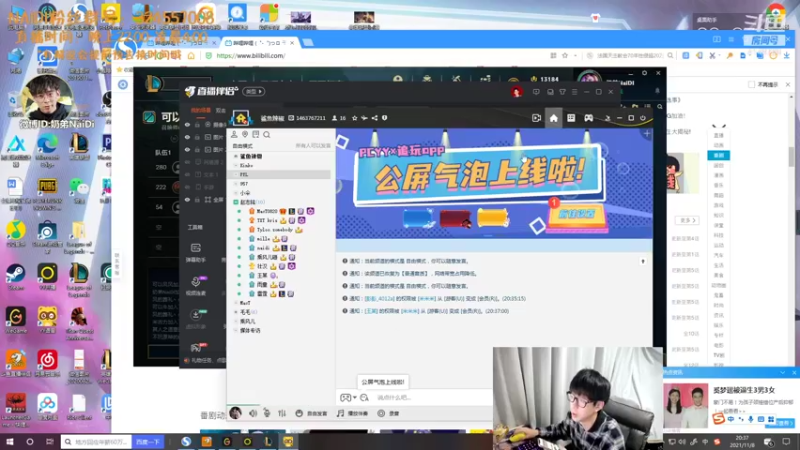Click the share icon in YY channel header
800x450 pixels.
point(374,118)
